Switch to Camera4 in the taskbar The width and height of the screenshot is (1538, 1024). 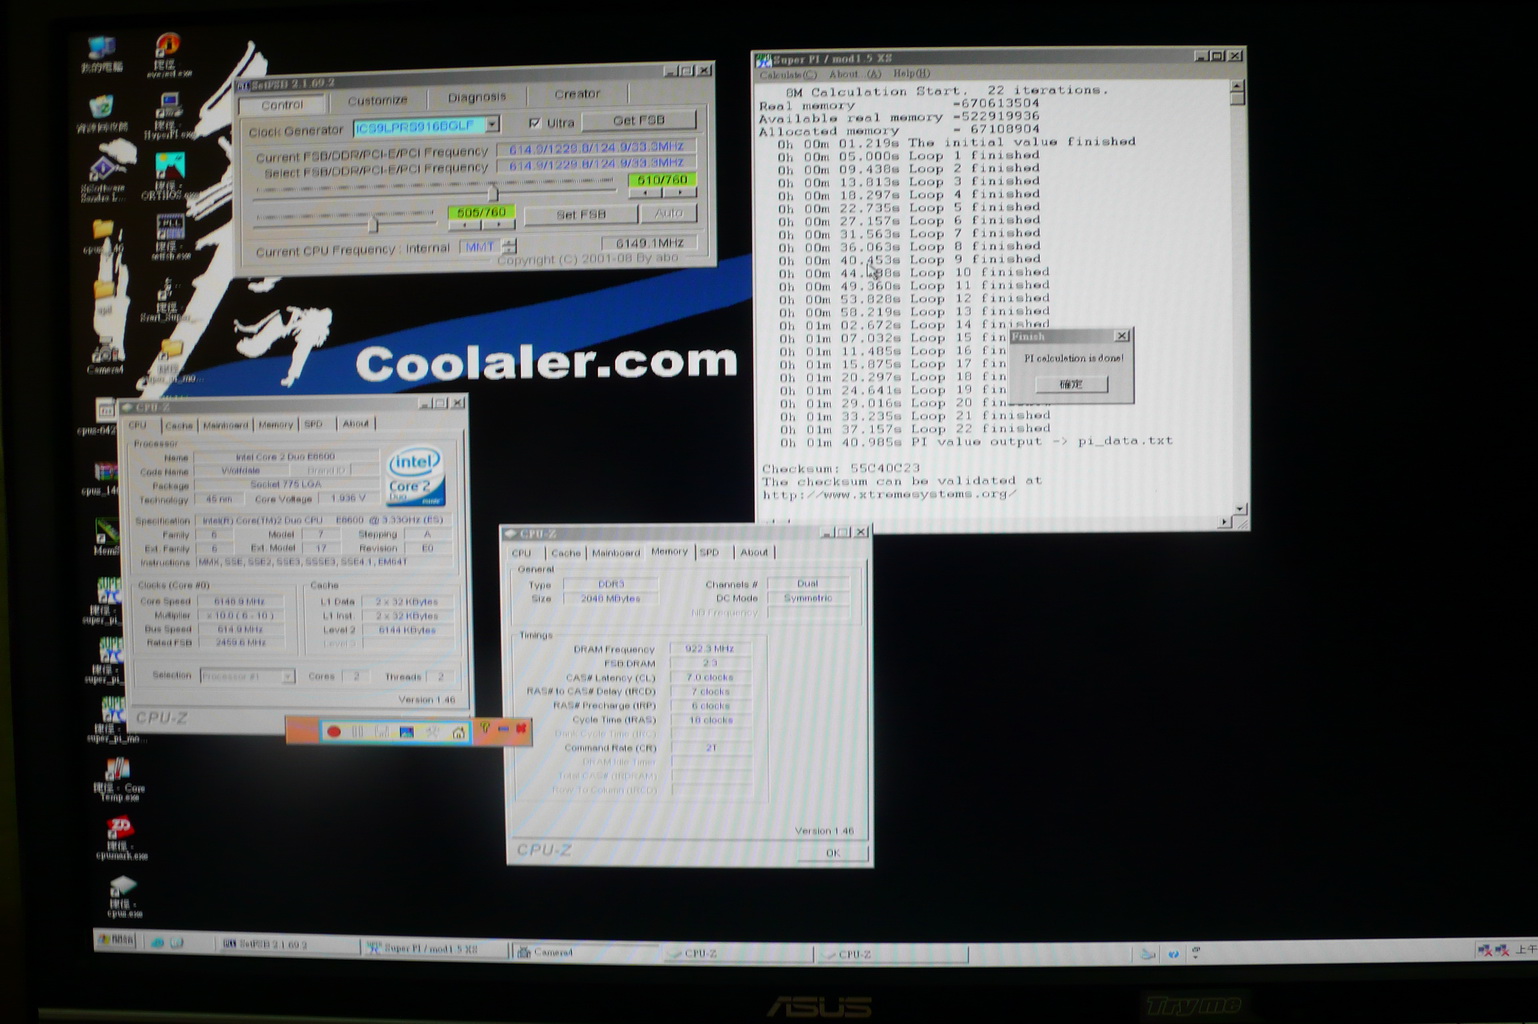(585, 952)
